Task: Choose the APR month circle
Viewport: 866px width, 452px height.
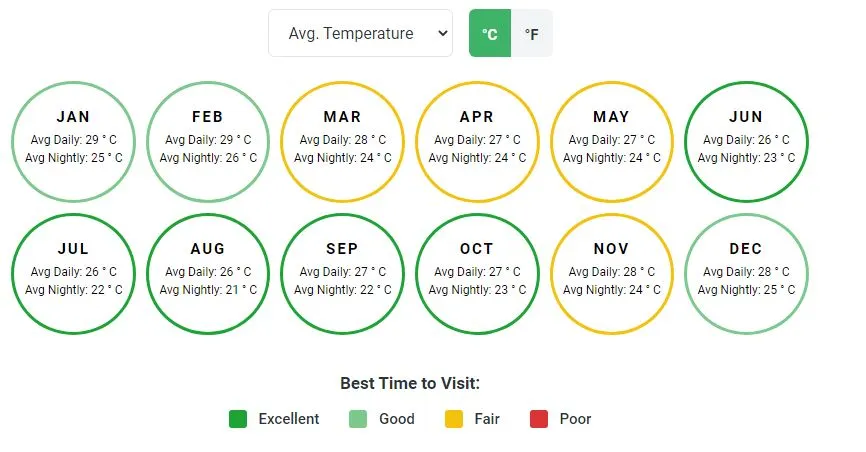Action: coord(477,142)
